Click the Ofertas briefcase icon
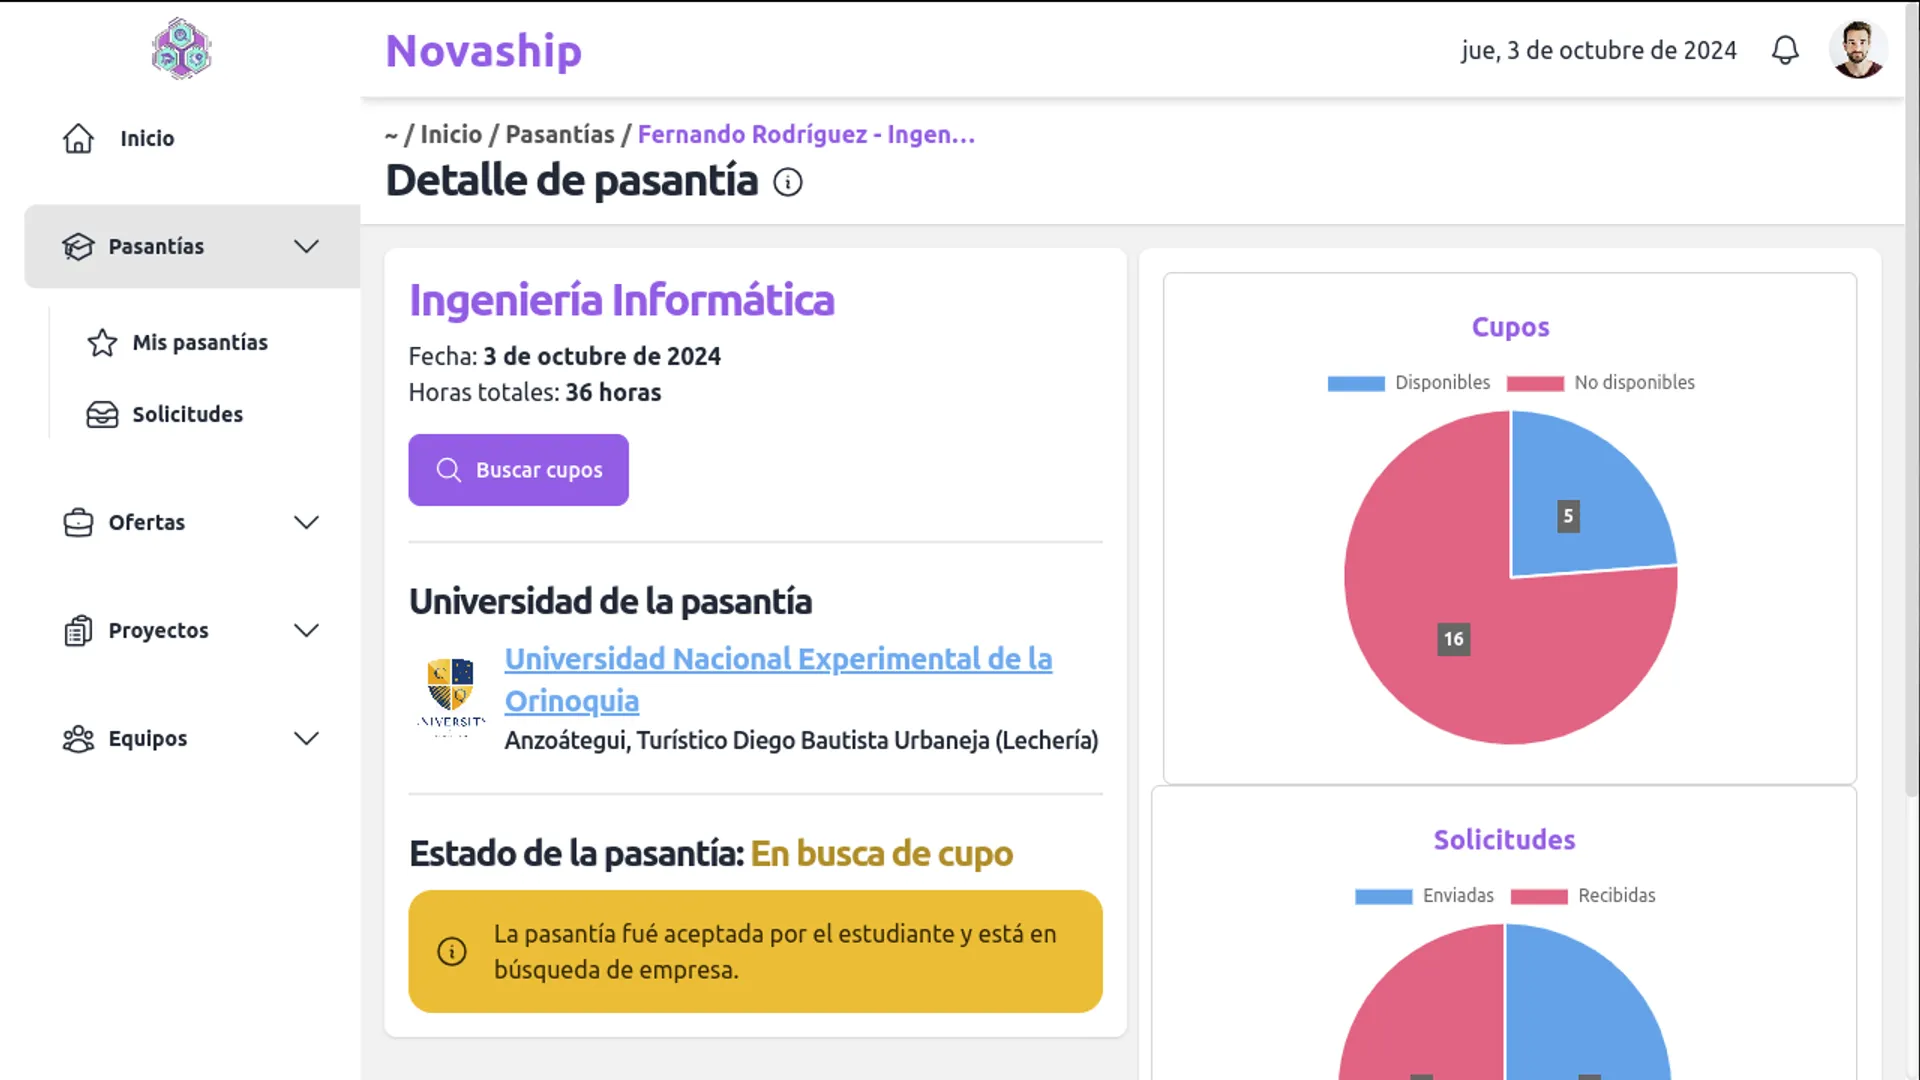 click(x=78, y=522)
